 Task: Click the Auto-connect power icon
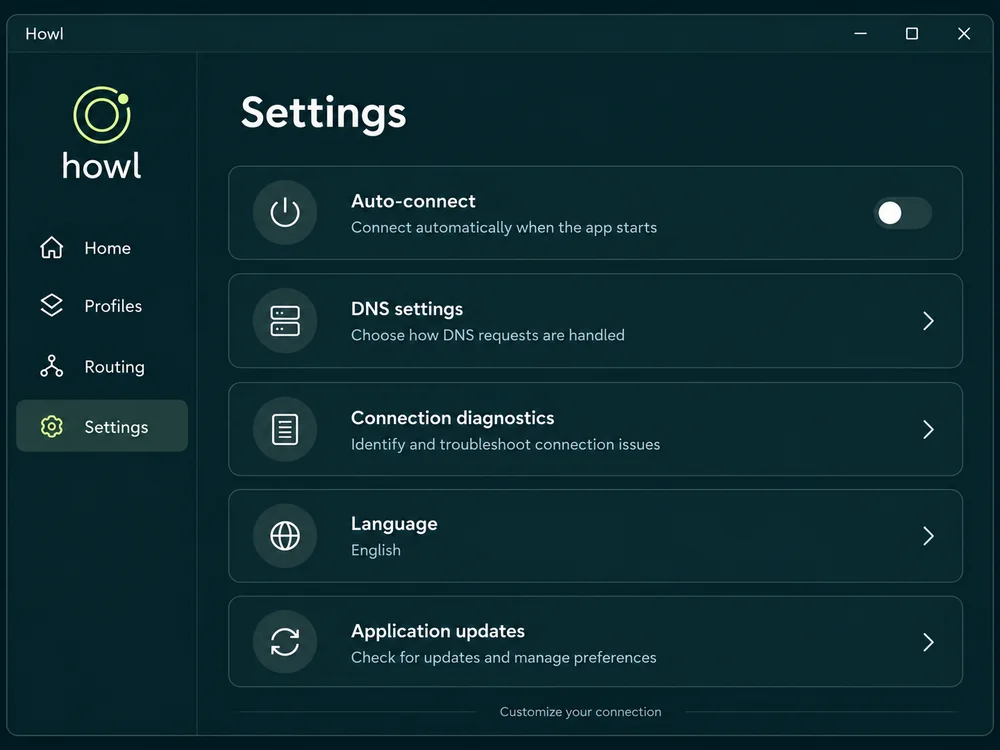[x=285, y=212]
